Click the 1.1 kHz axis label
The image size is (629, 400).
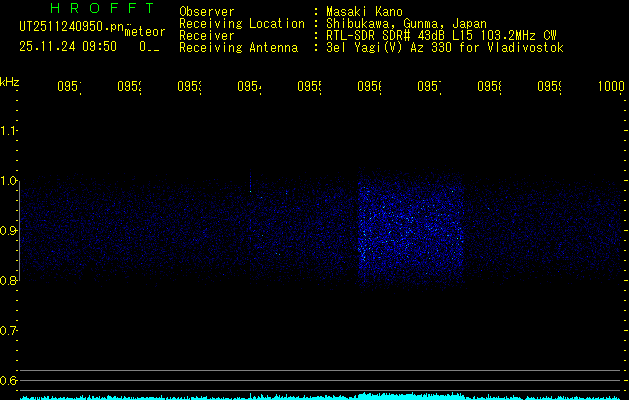(x=8, y=131)
